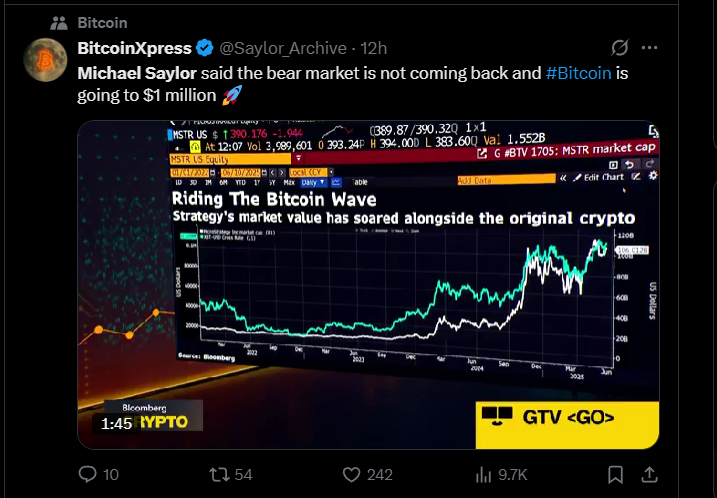Open the BitcoinXpress display name link
This screenshot has height=498, width=717.
tap(134, 48)
